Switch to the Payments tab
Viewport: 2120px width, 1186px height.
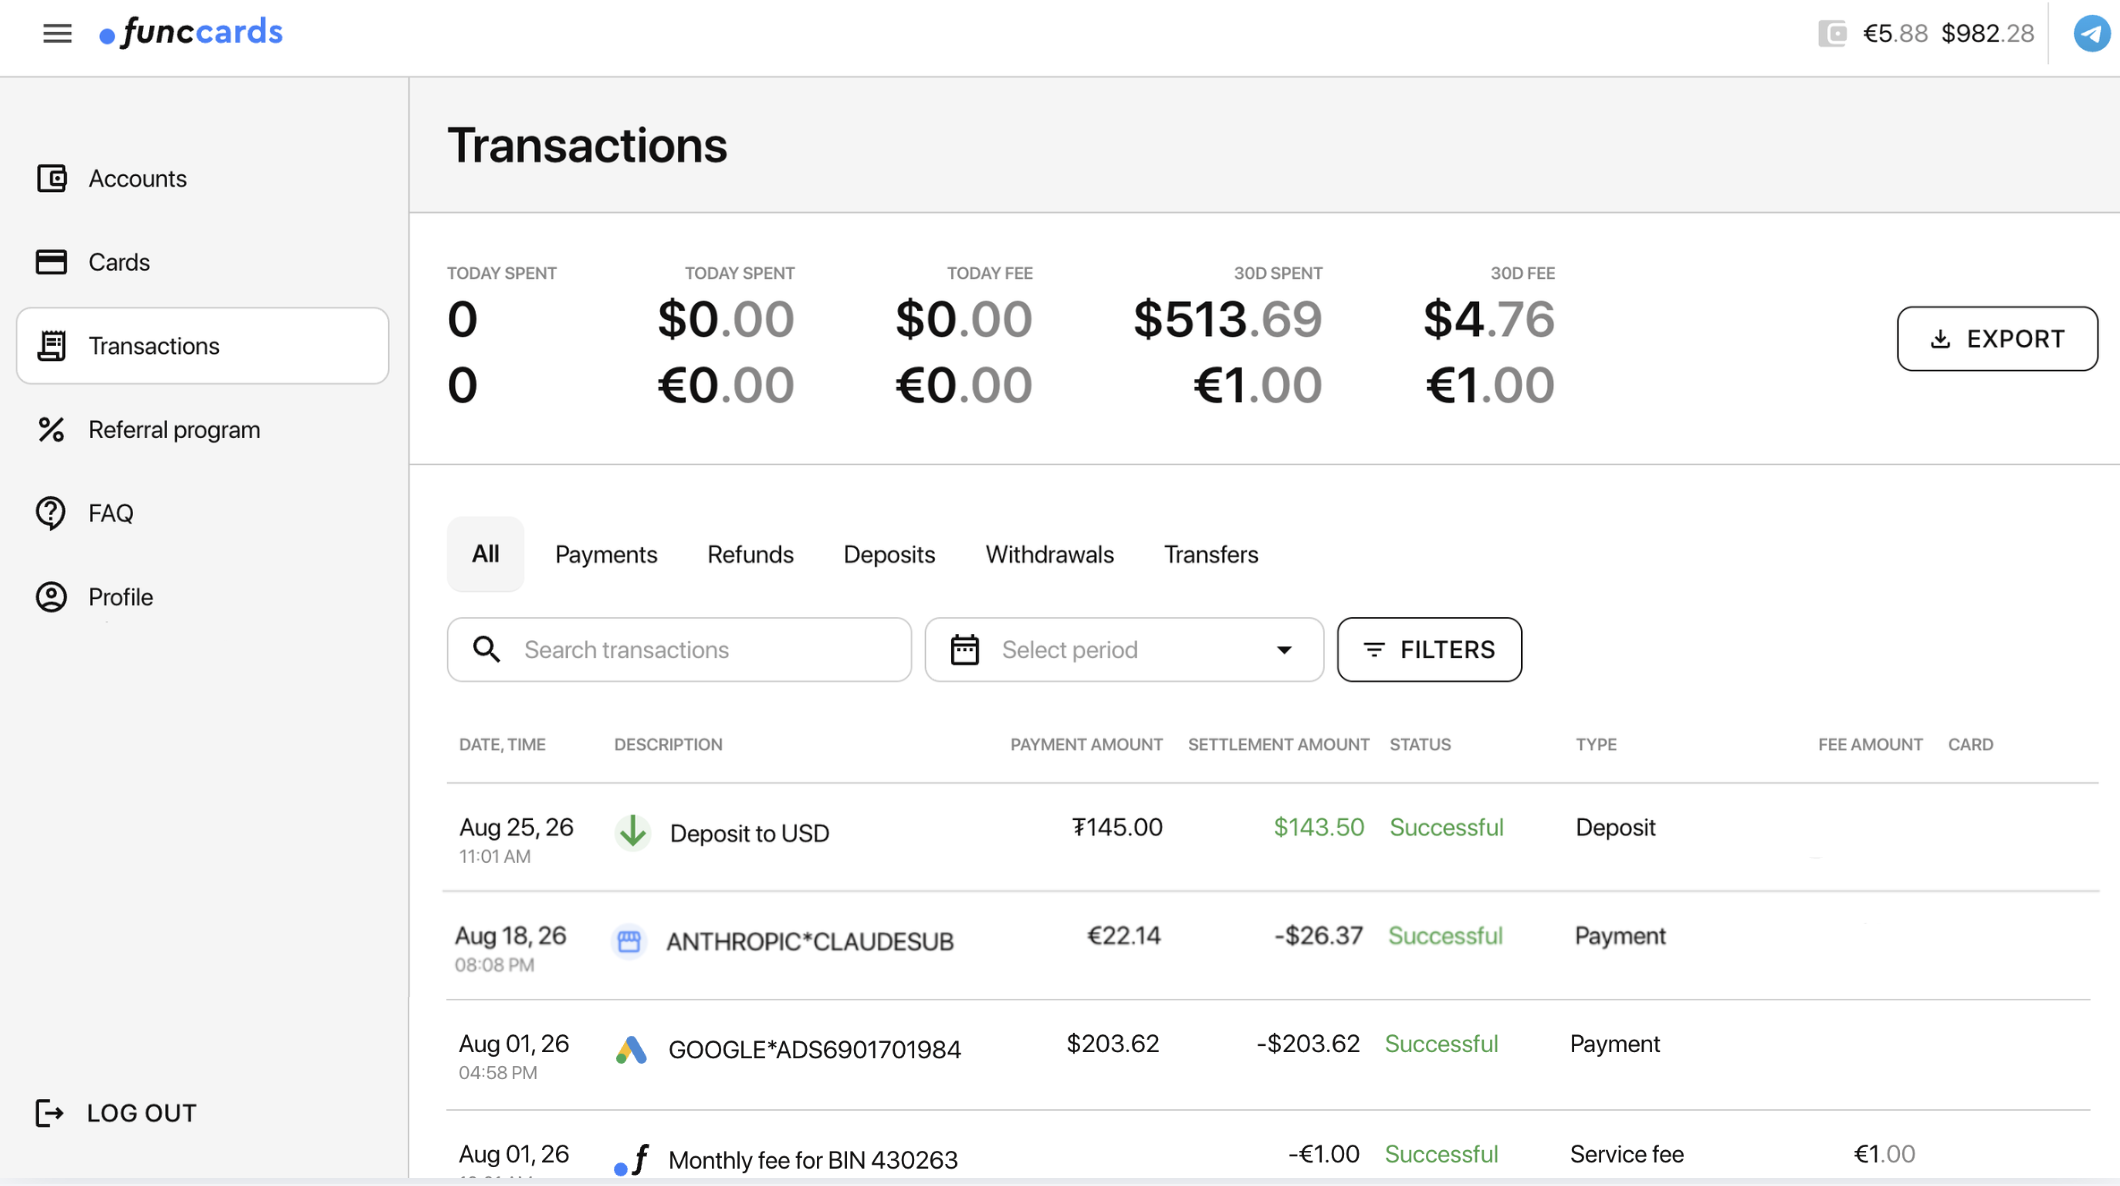click(606, 555)
